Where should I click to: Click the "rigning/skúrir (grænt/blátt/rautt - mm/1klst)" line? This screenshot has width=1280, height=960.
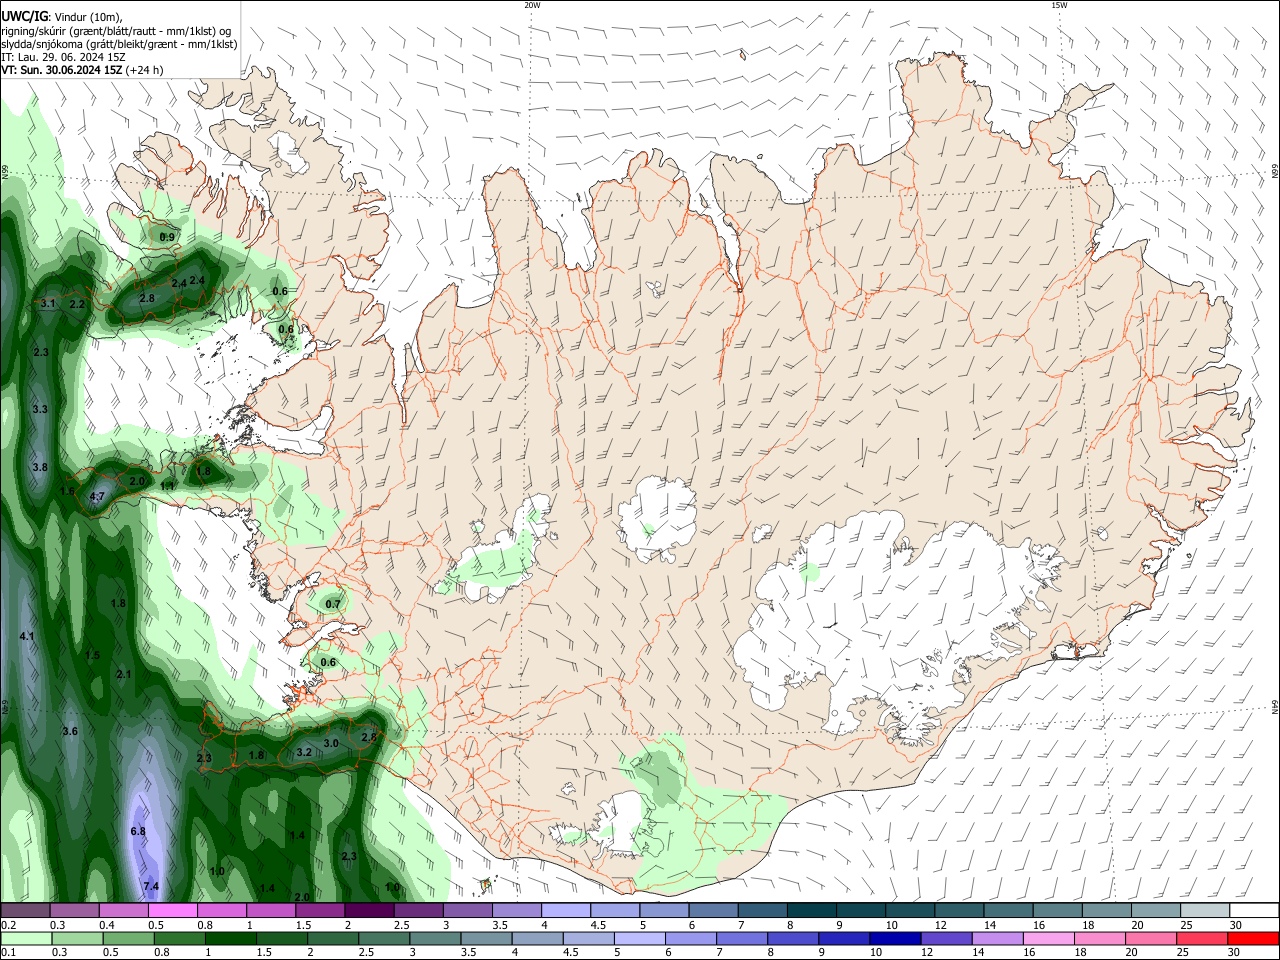[x=115, y=31]
